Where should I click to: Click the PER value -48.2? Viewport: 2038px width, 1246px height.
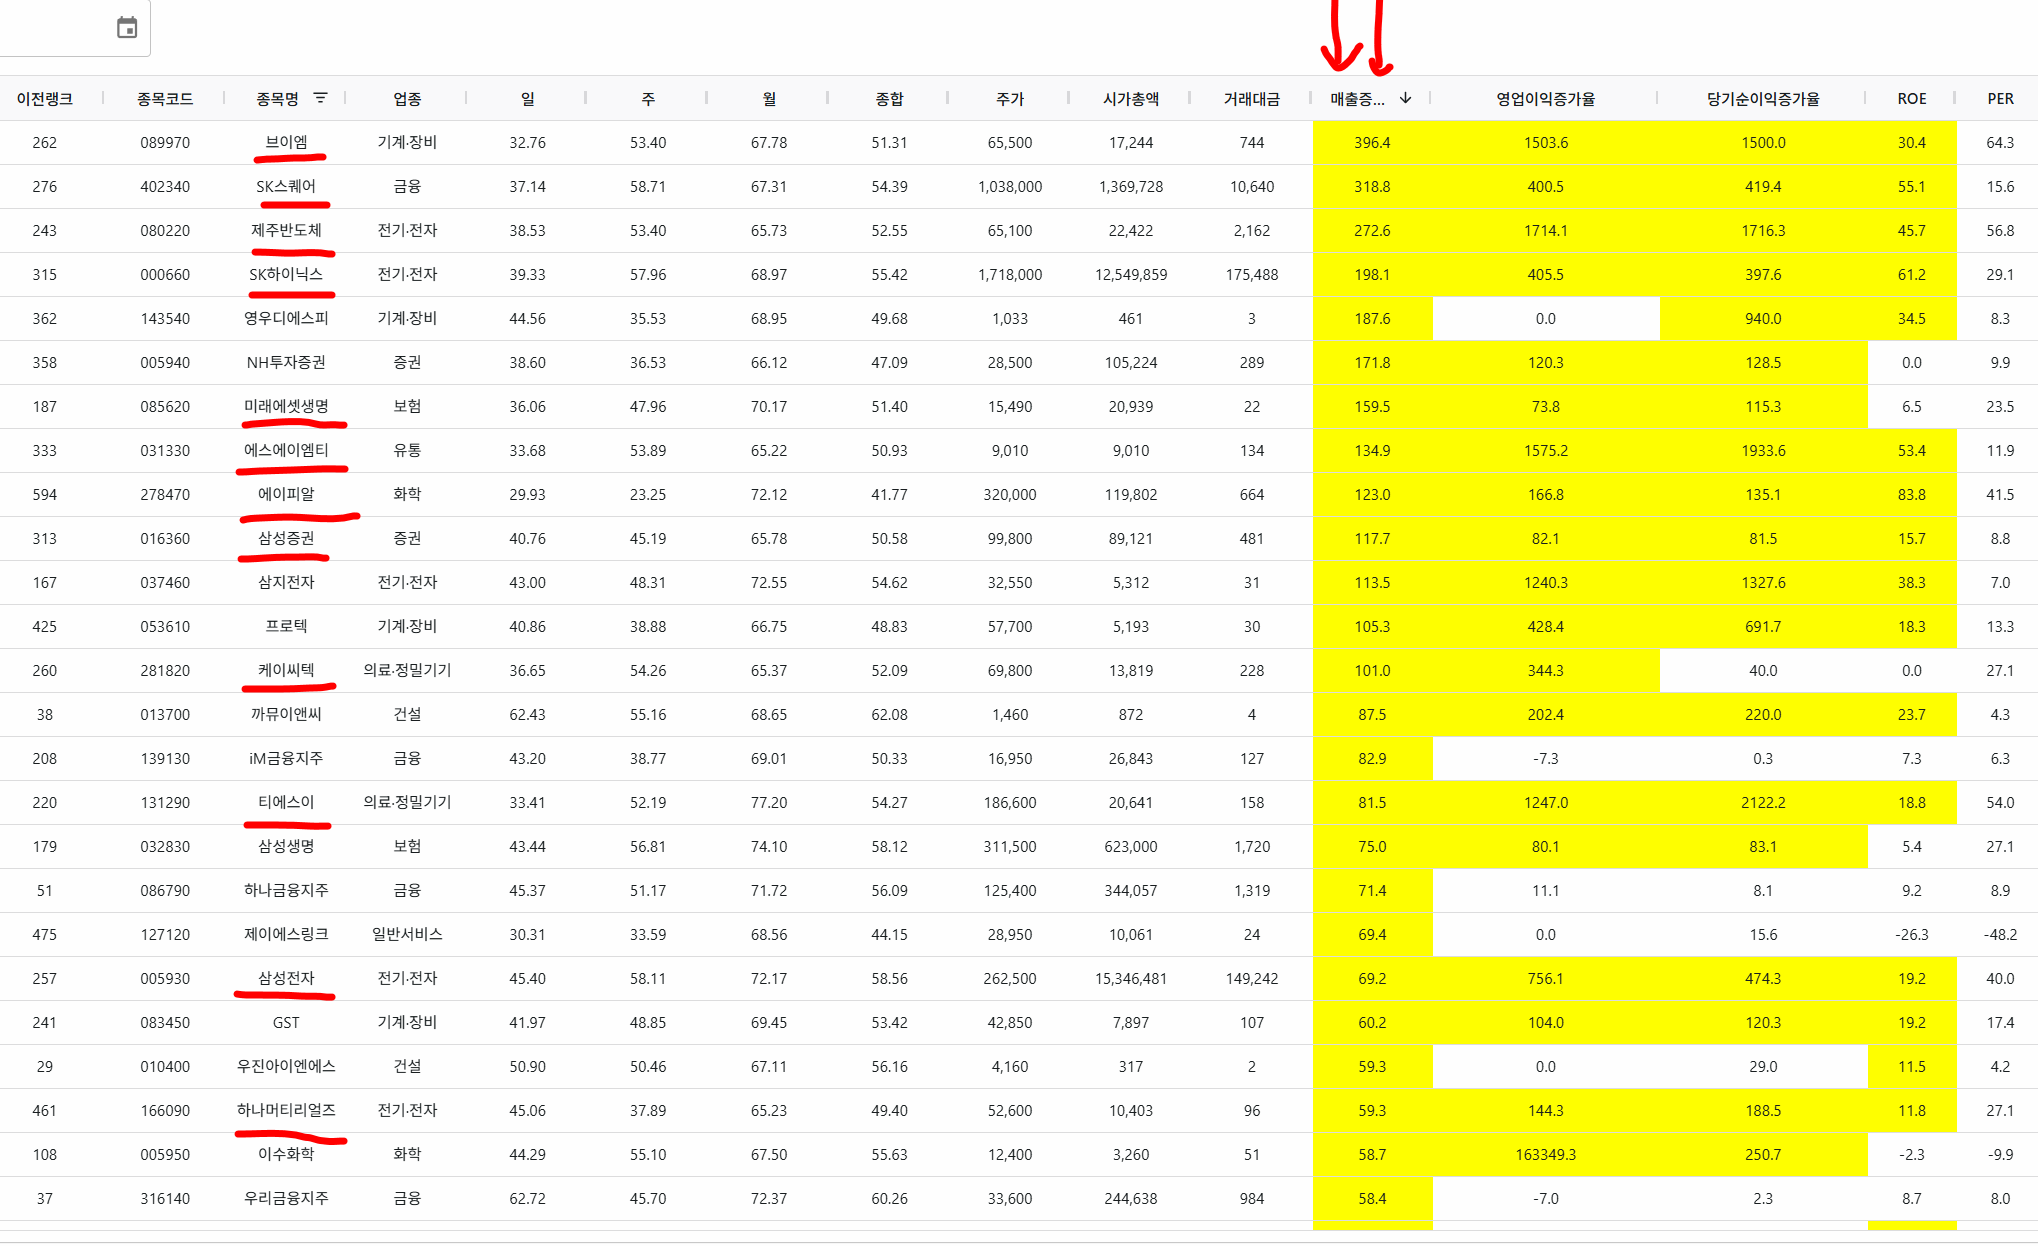2000,935
